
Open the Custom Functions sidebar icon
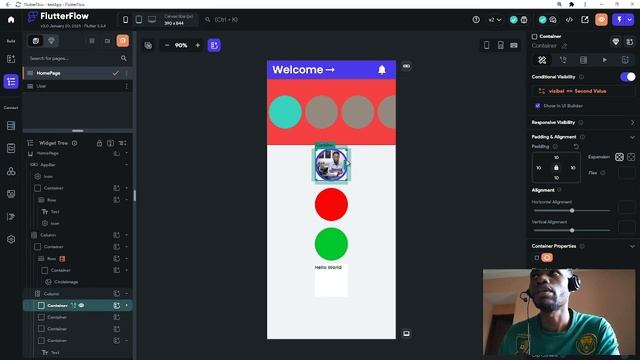point(11,216)
